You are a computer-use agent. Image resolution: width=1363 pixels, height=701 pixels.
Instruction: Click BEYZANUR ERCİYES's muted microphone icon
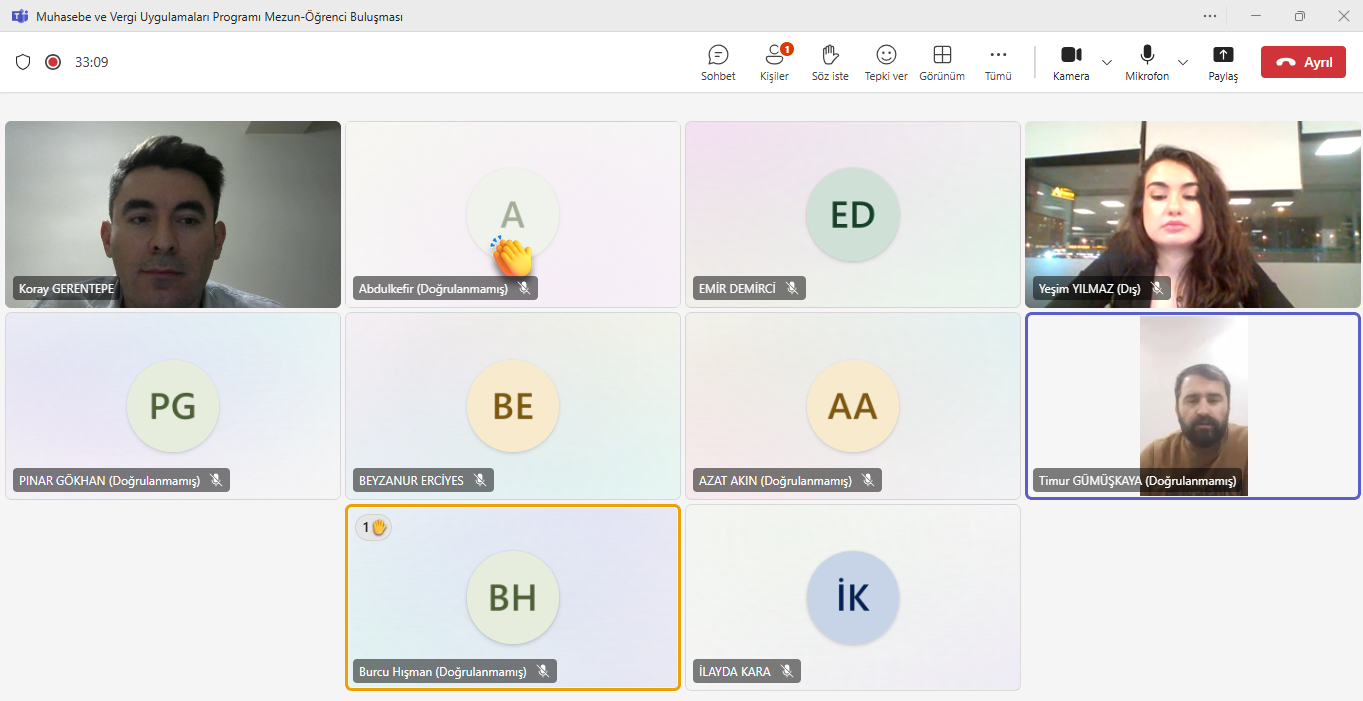480,480
